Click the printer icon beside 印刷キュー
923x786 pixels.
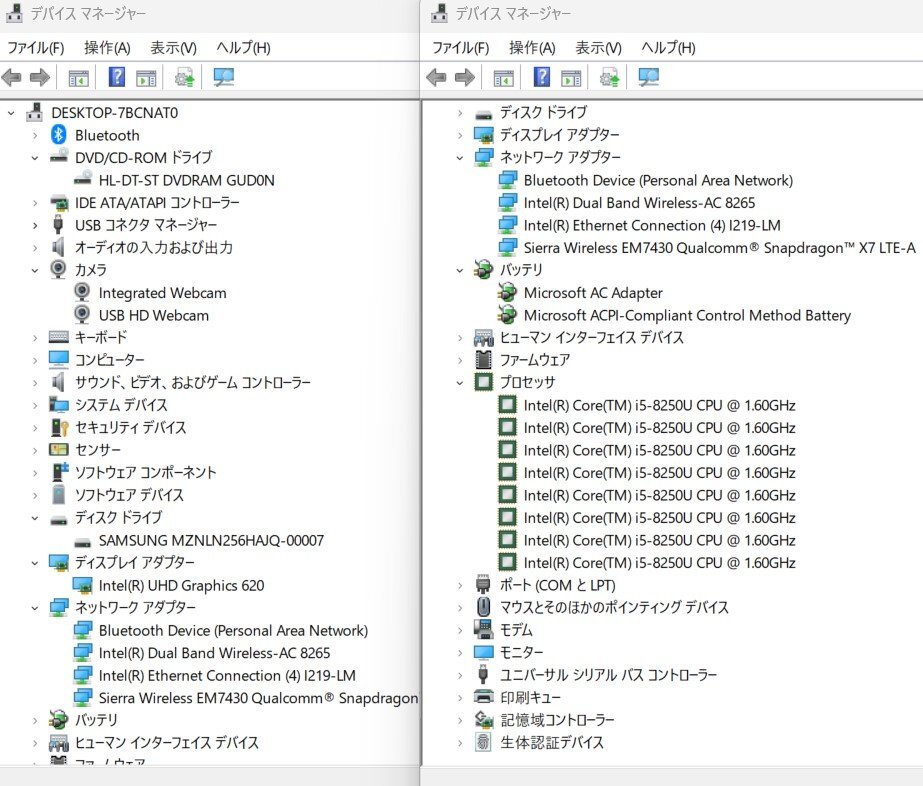[483, 697]
